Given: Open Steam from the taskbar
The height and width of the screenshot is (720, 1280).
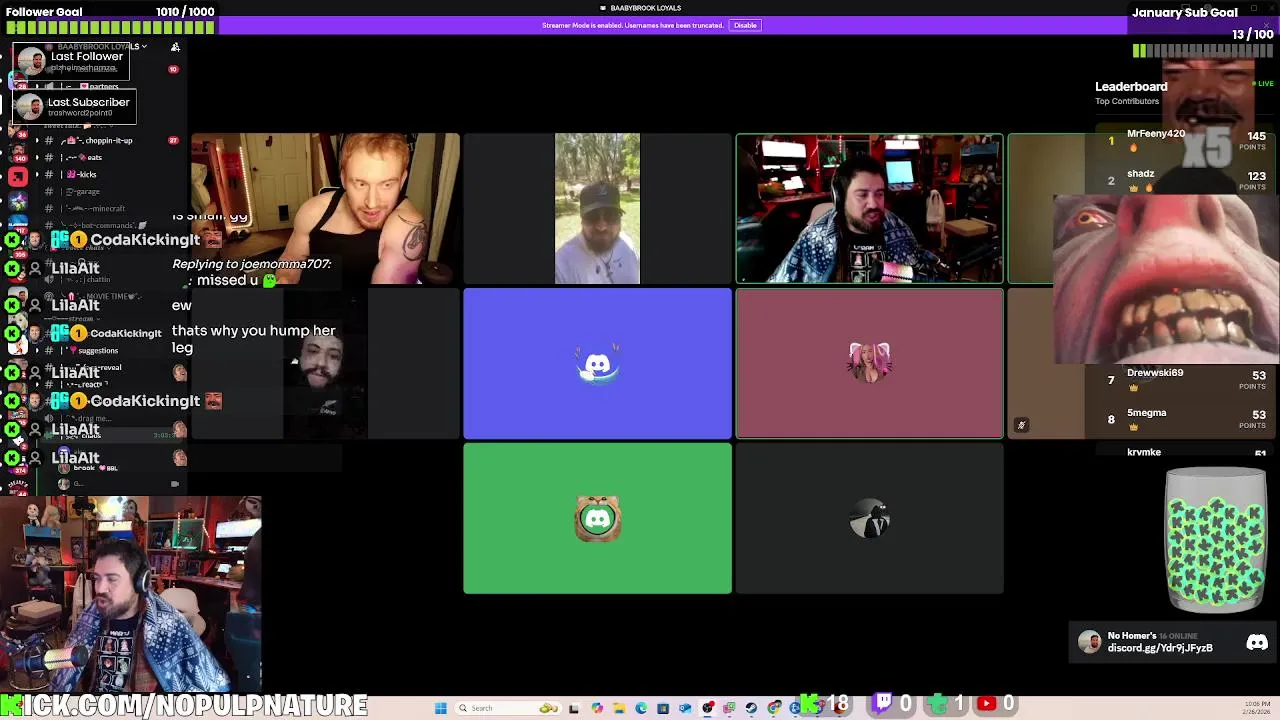Looking at the screenshot, I should (x=751, y=708).
